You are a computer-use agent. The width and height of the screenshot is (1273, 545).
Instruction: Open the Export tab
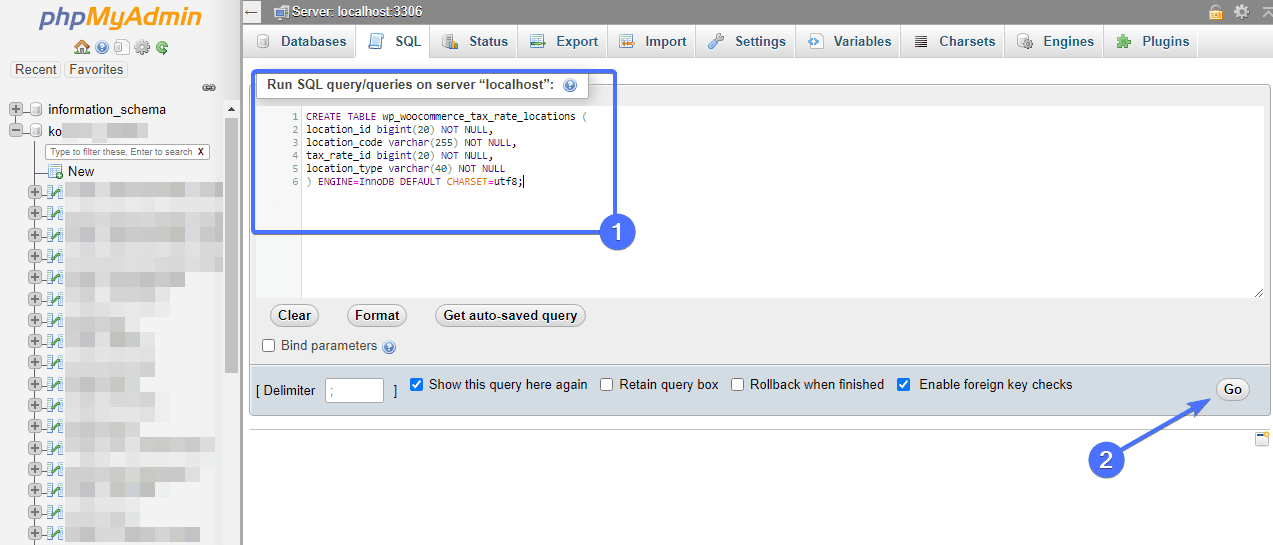[x=564, y=41]
